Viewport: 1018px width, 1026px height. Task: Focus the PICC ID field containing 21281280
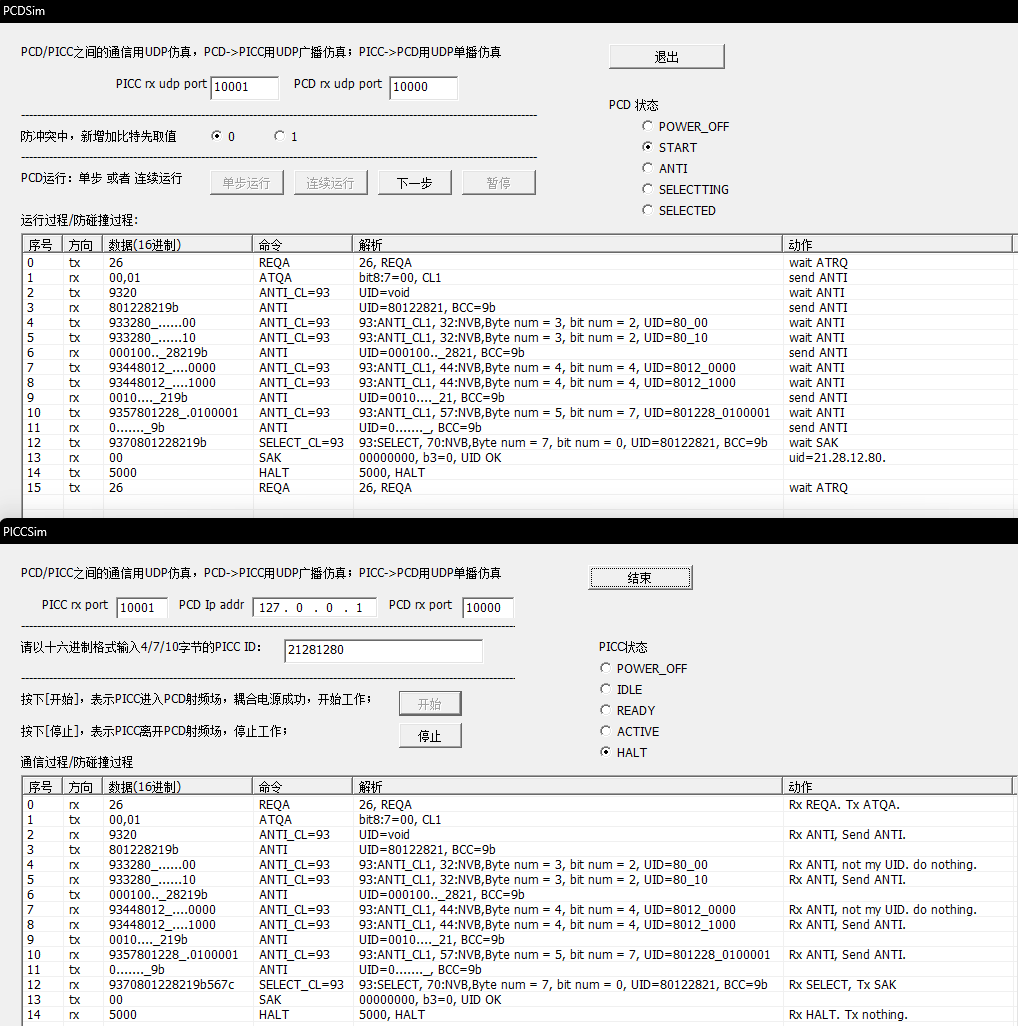tap(383, 650)
